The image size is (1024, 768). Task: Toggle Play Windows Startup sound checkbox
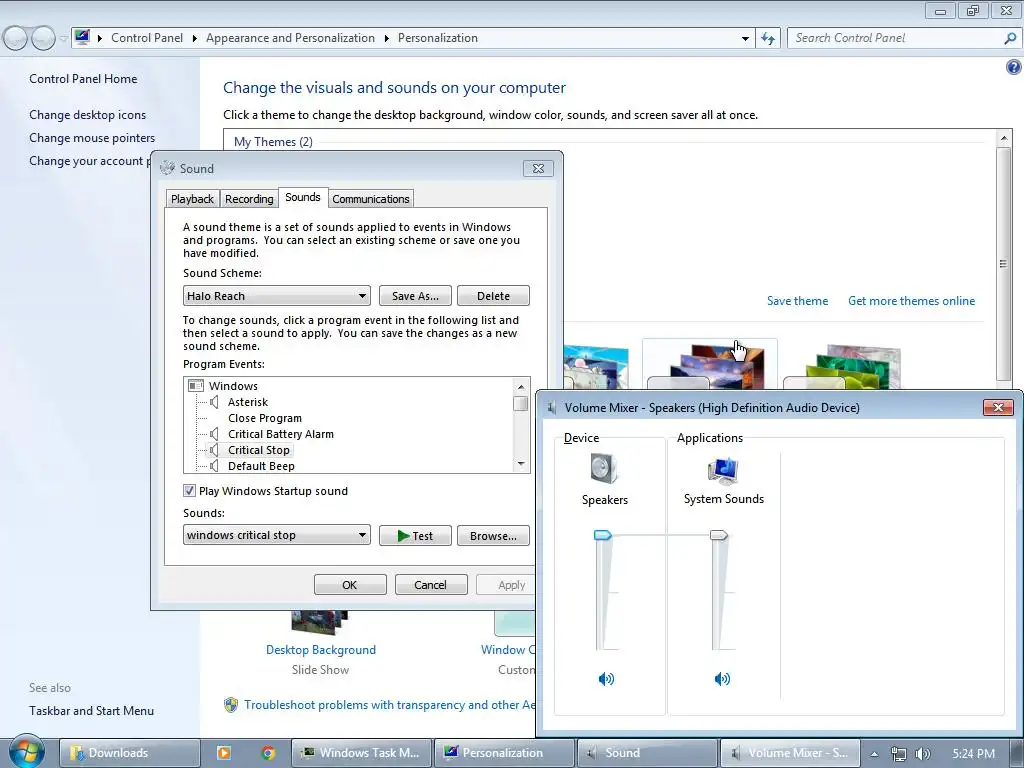click(189, 490)
